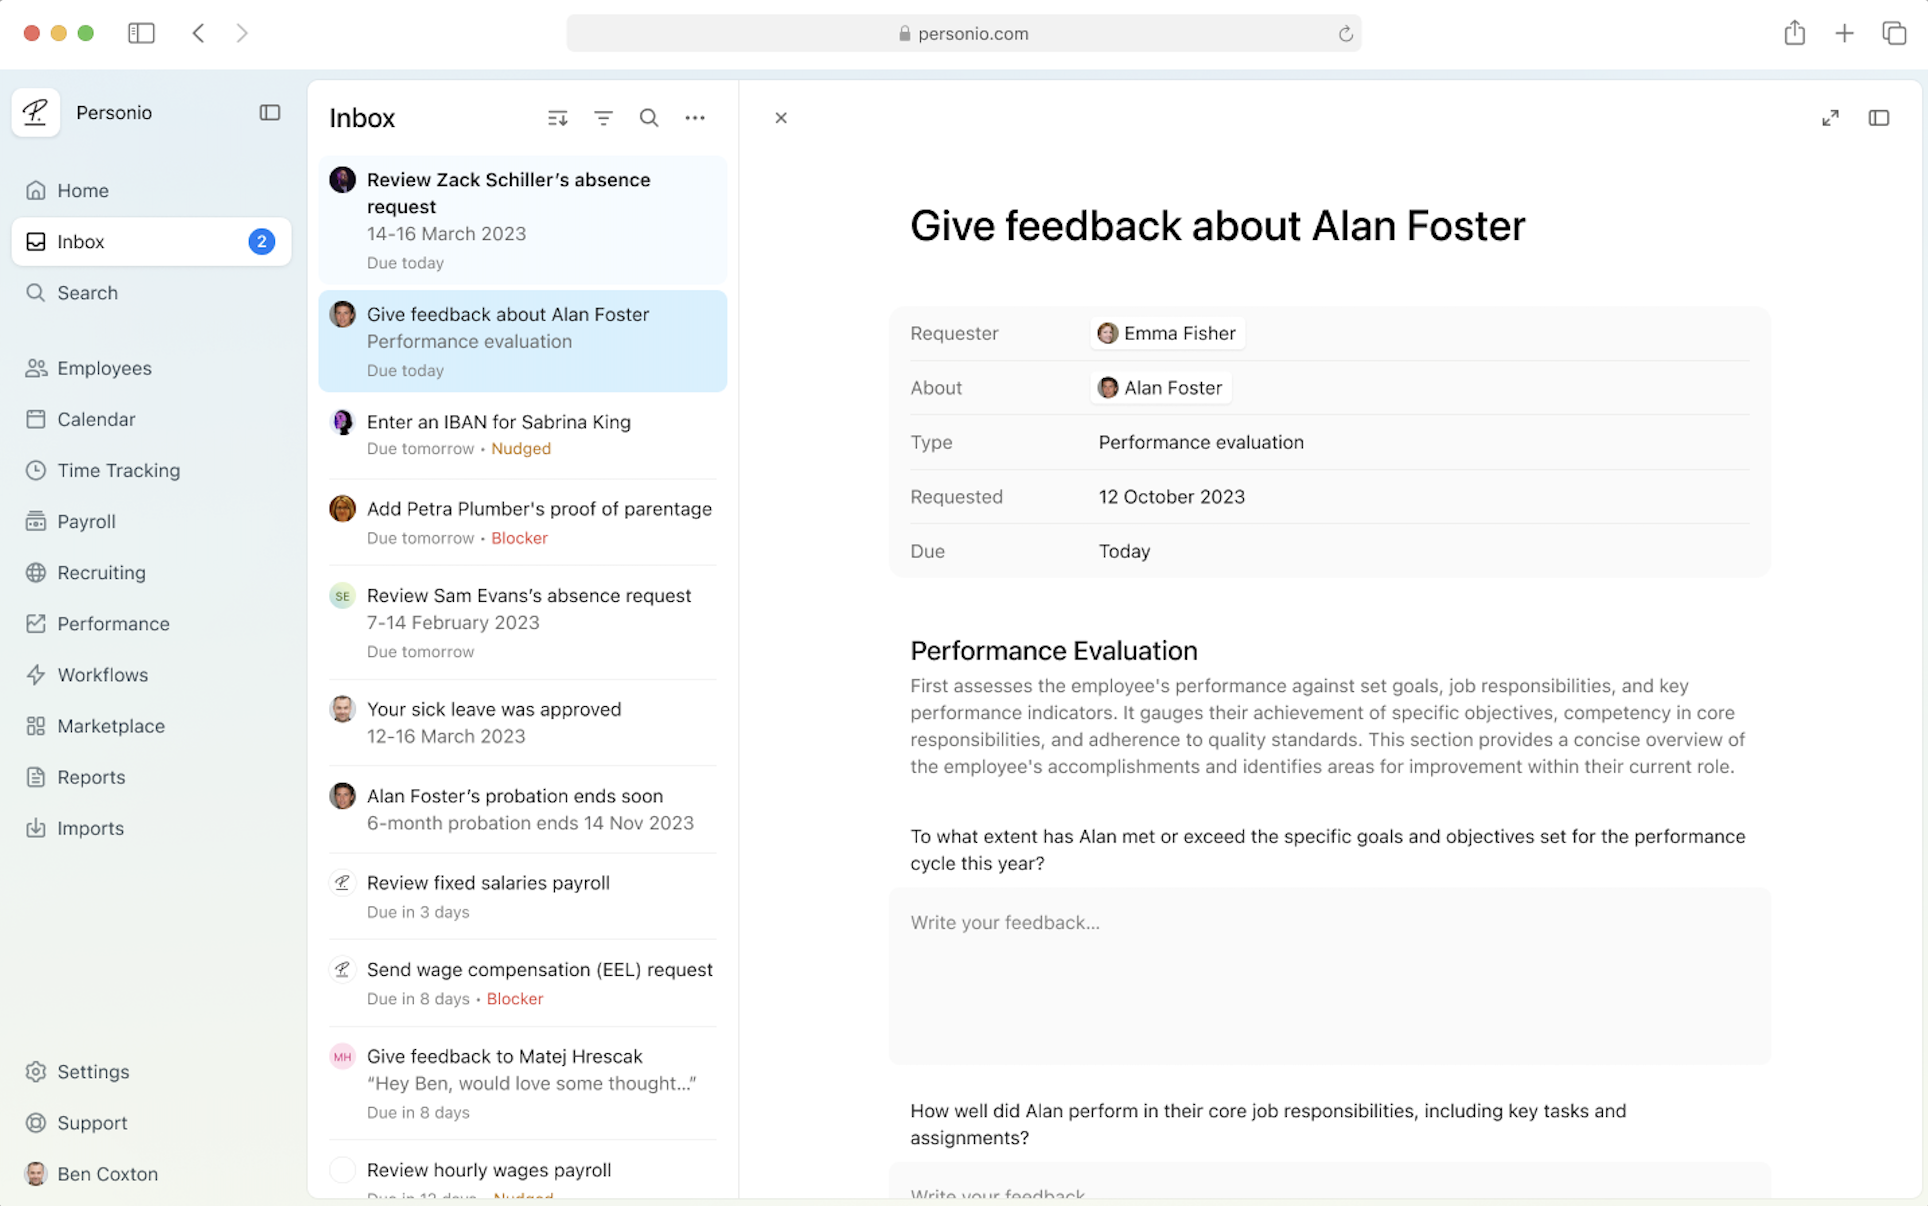Viewport: 1928px width, 1206px height.
Task: Open Send wage compensation (EEL) request
Action: point(522,983)
